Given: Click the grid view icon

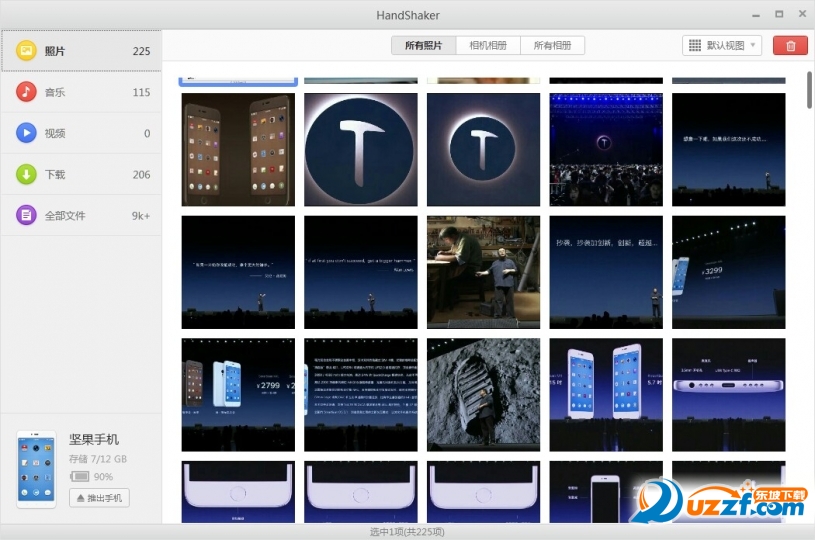Looking at the screenshot, I should pos(695,46).
